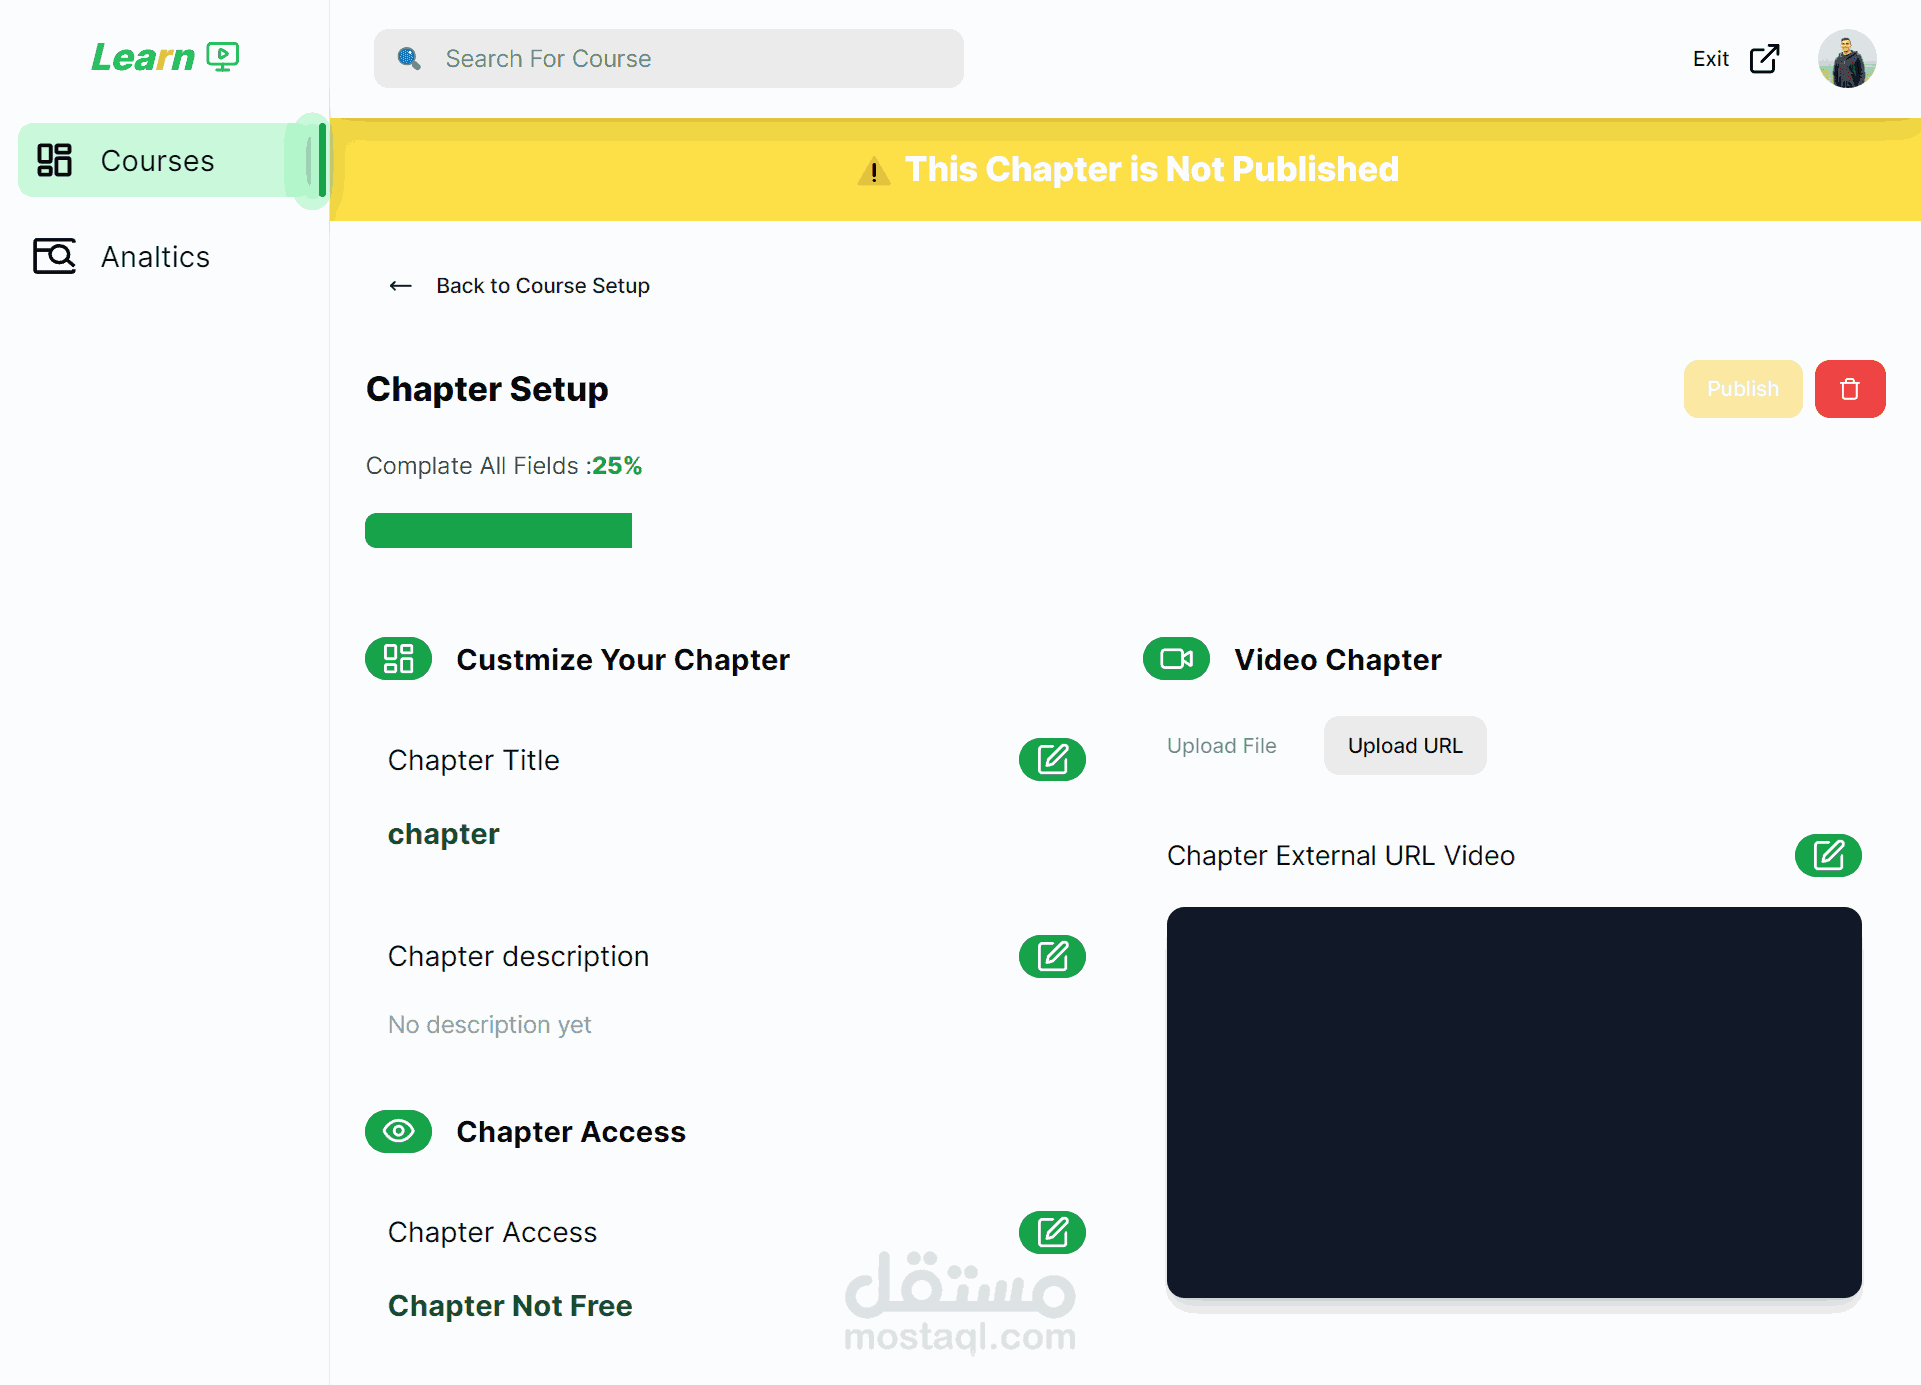
Task: Open Analtics in the sidebar
Action: tap(155, 257)
